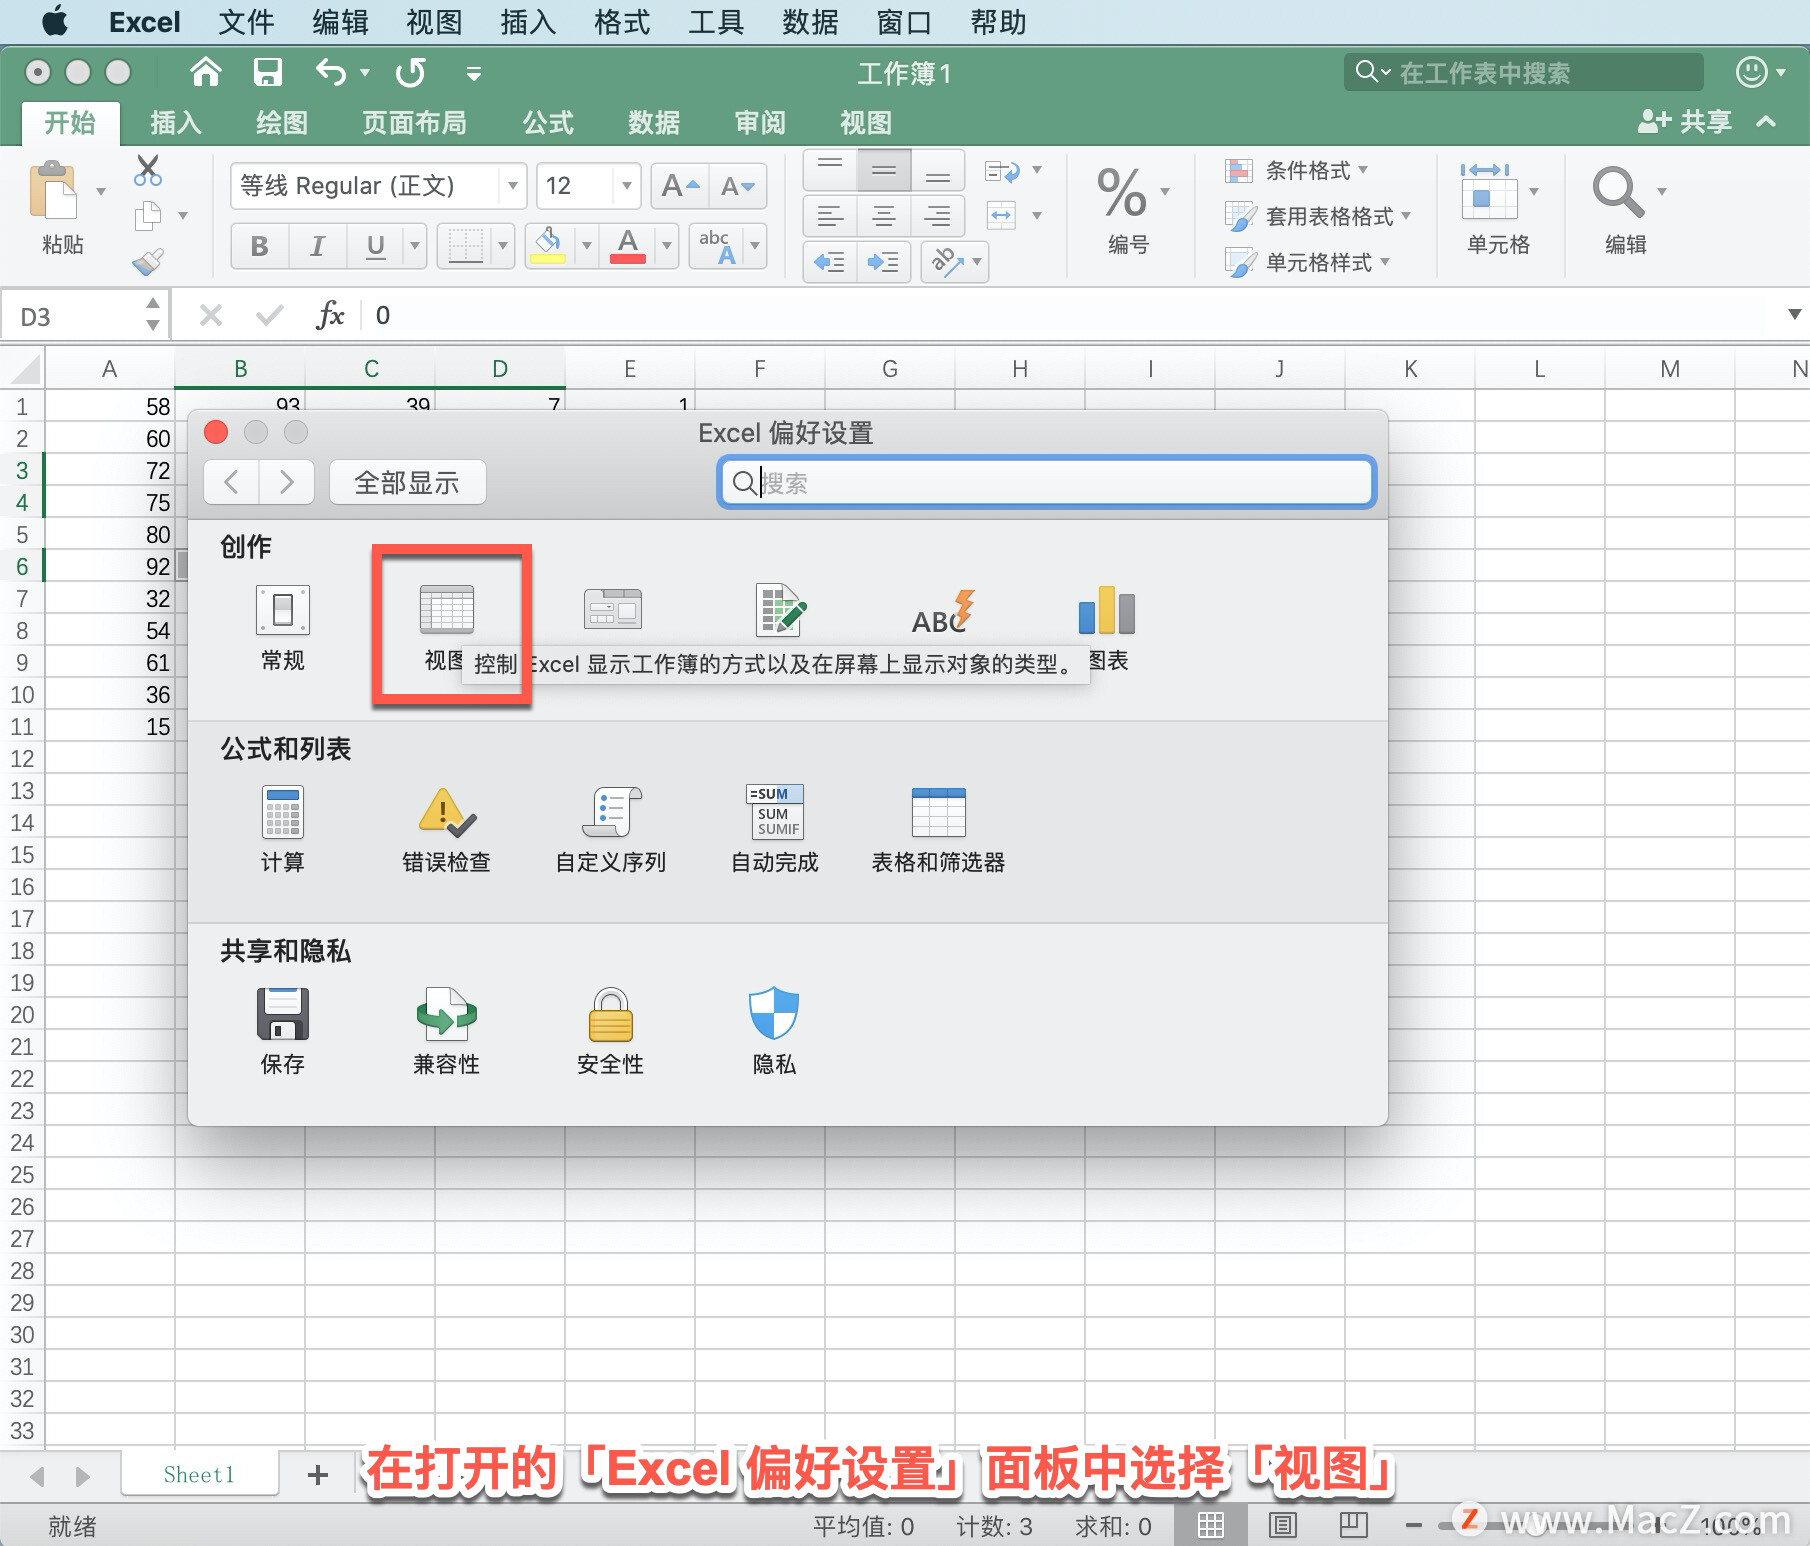Open the Ribbon and toolbar preferences icon

point(612,609)
